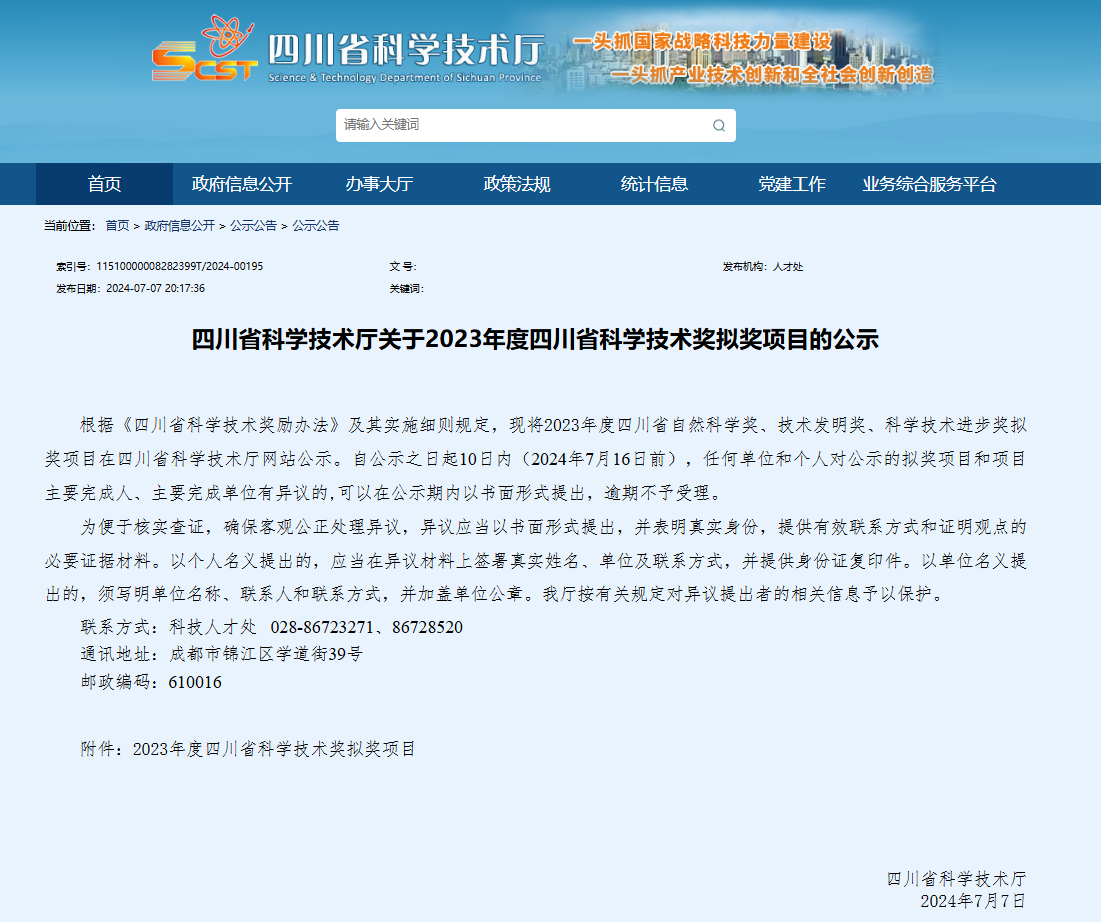The height and width of the screenshot is (922, 1101).
Task: Click the 四川省科学技术厅 signature at the bottom right
Action: point(956,879)
